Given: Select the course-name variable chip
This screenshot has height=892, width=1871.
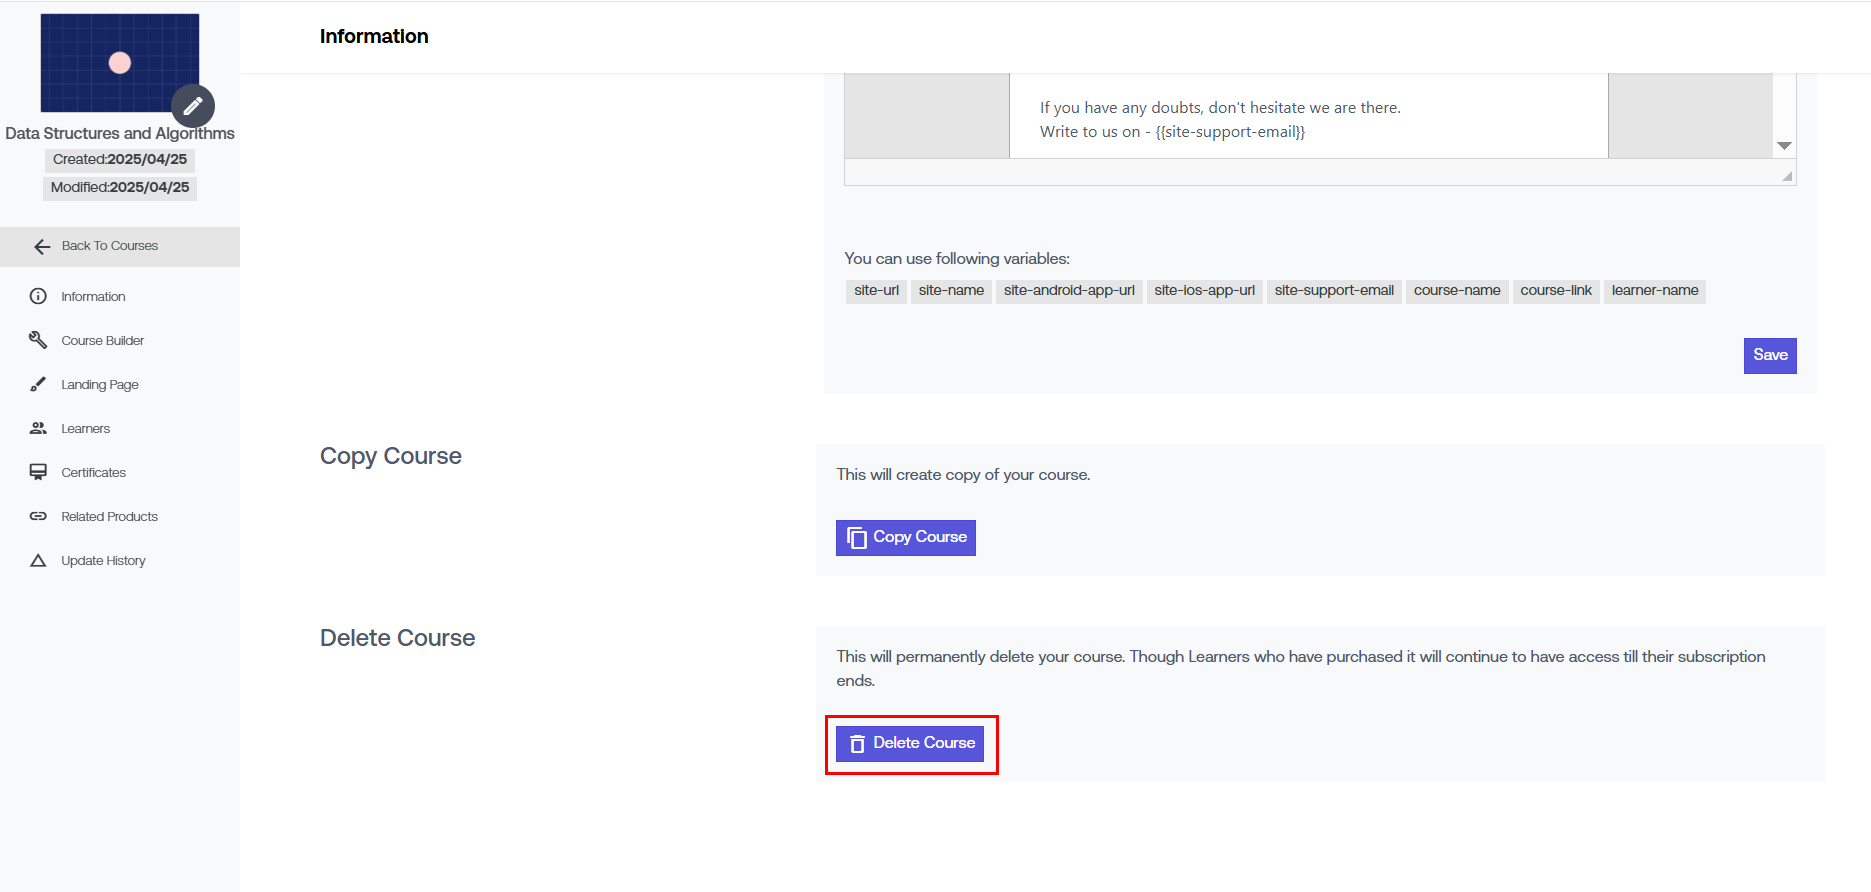Looking at the screenshot, I should click(x=1456, y=291).
